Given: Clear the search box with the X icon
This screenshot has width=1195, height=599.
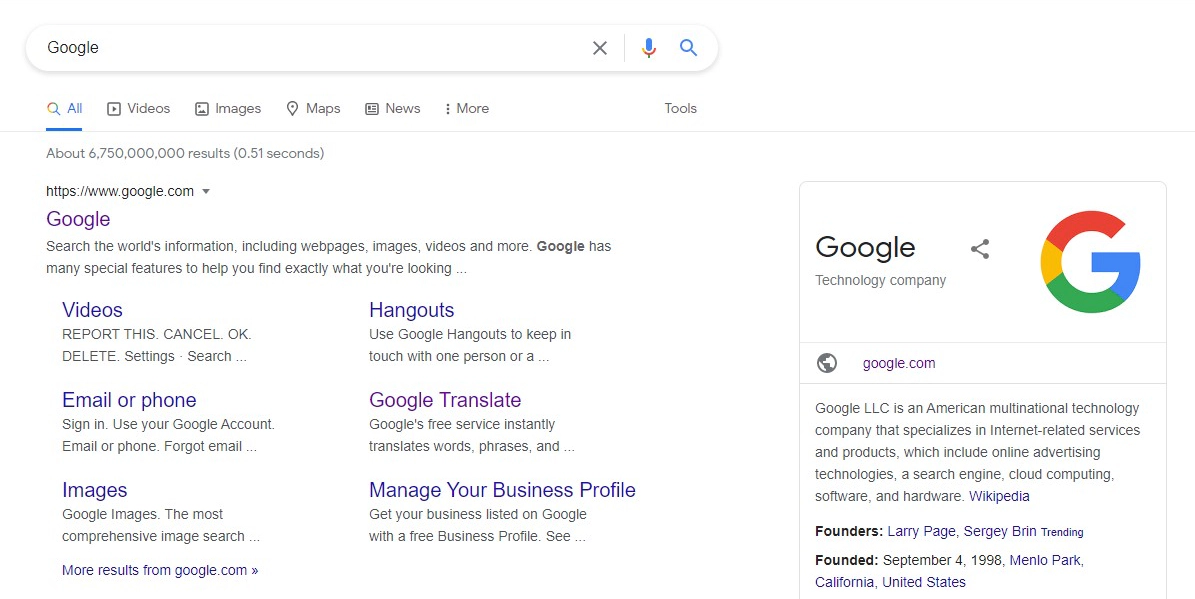Looking at the screenshot, I should tap(599, 47).
